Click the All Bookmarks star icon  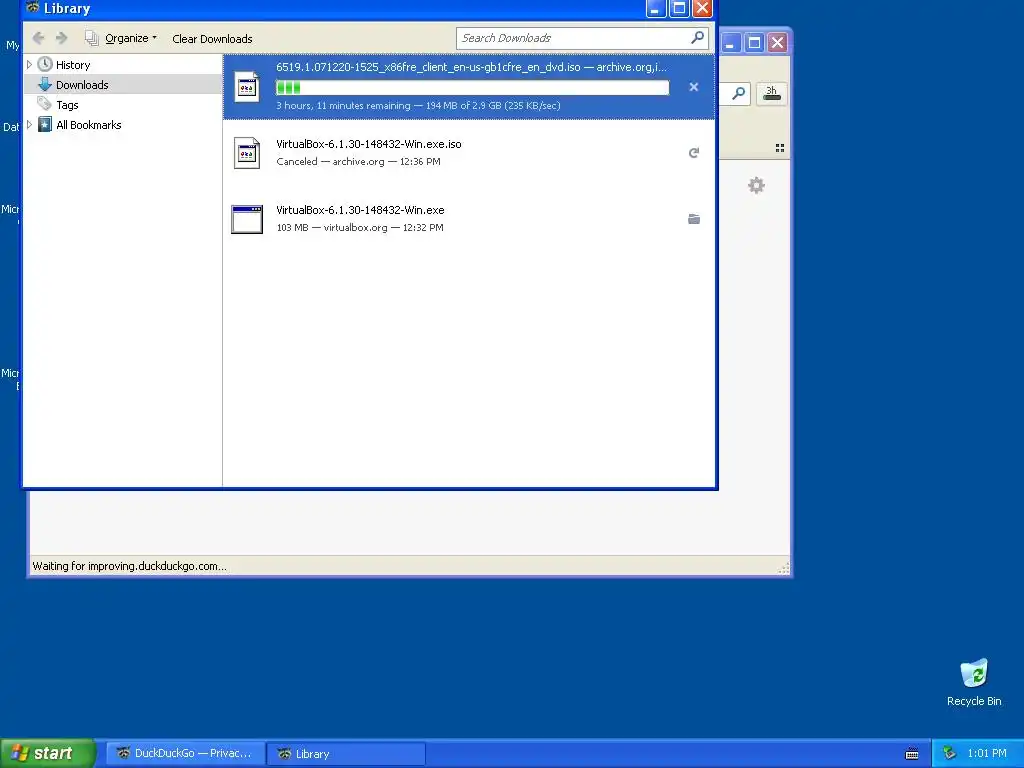click(x=44, y=124)
